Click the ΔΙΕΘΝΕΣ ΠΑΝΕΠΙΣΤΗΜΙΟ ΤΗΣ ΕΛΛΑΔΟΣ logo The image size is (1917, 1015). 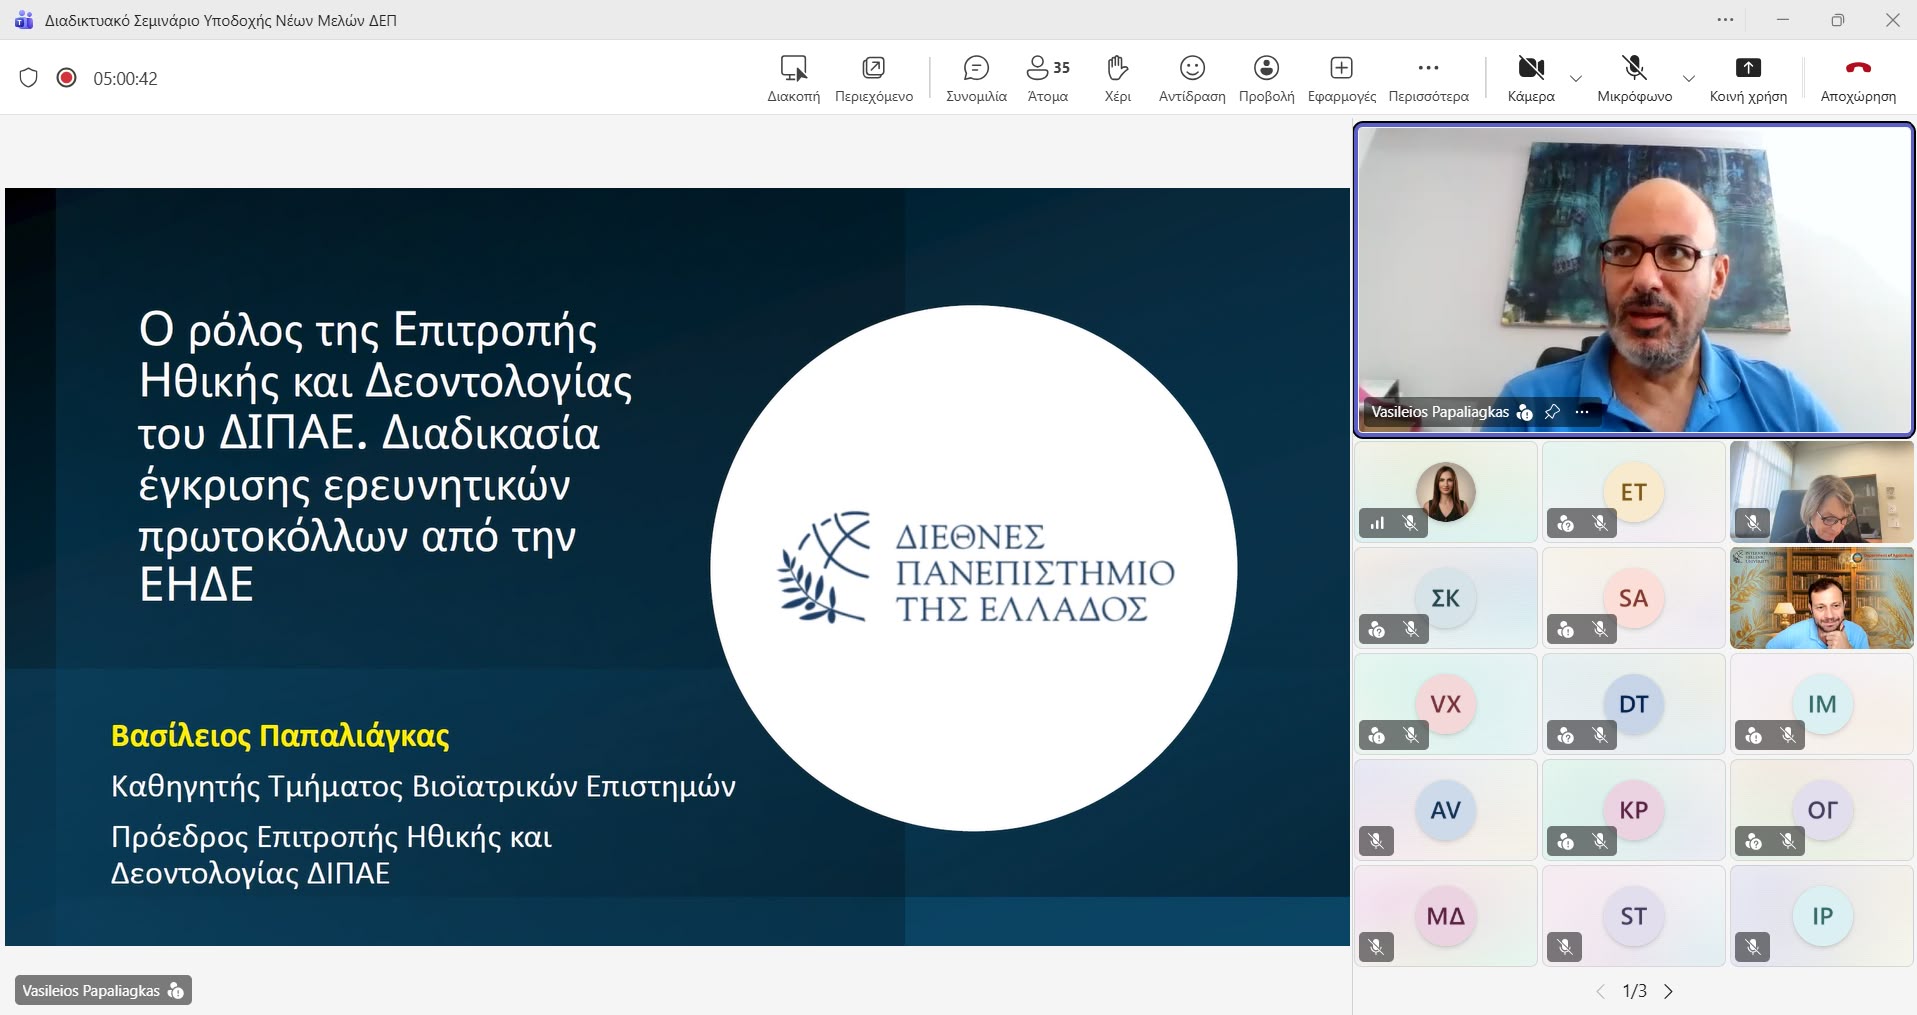tap(975, 568)
